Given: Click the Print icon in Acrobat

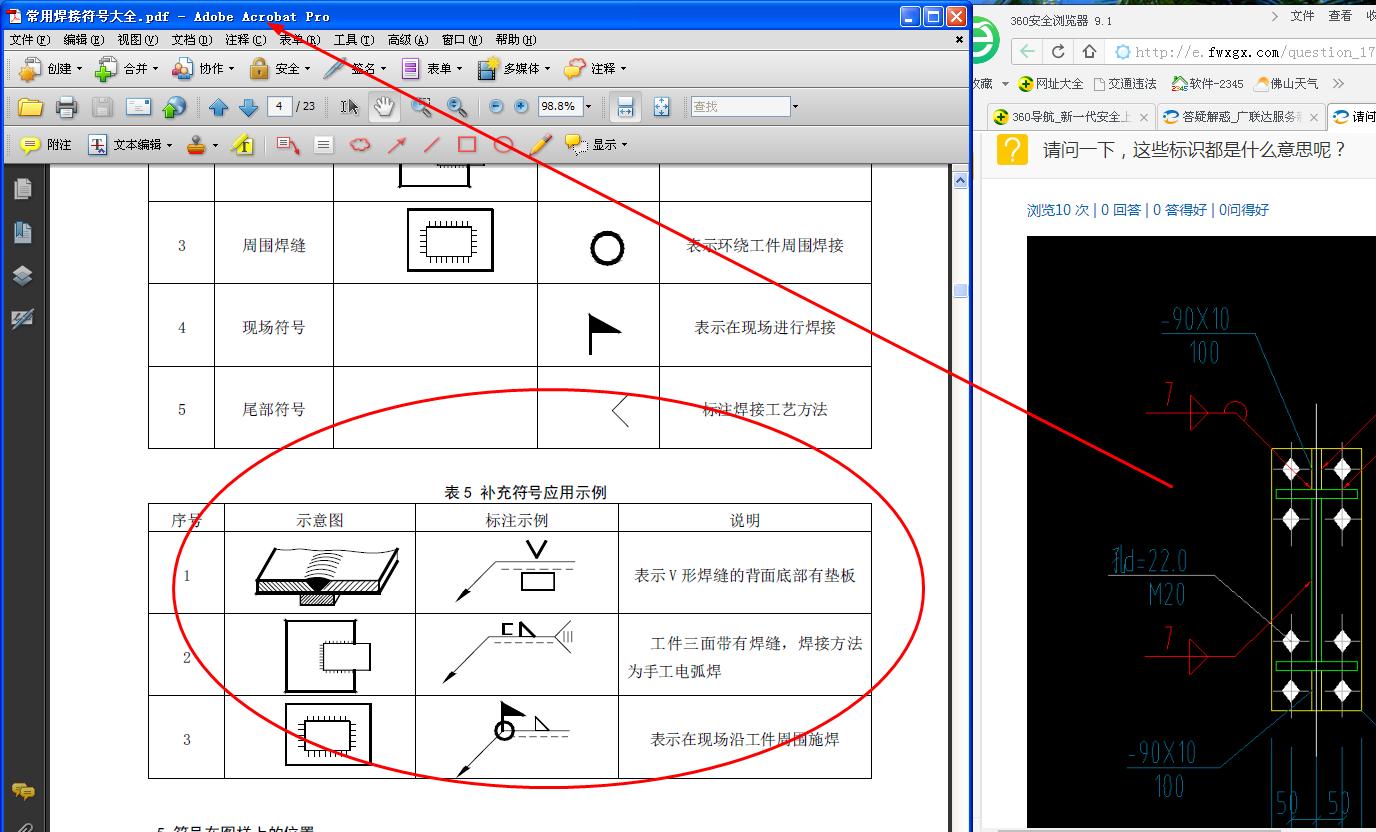Looking at the screenshot, I should coord(66,107).
